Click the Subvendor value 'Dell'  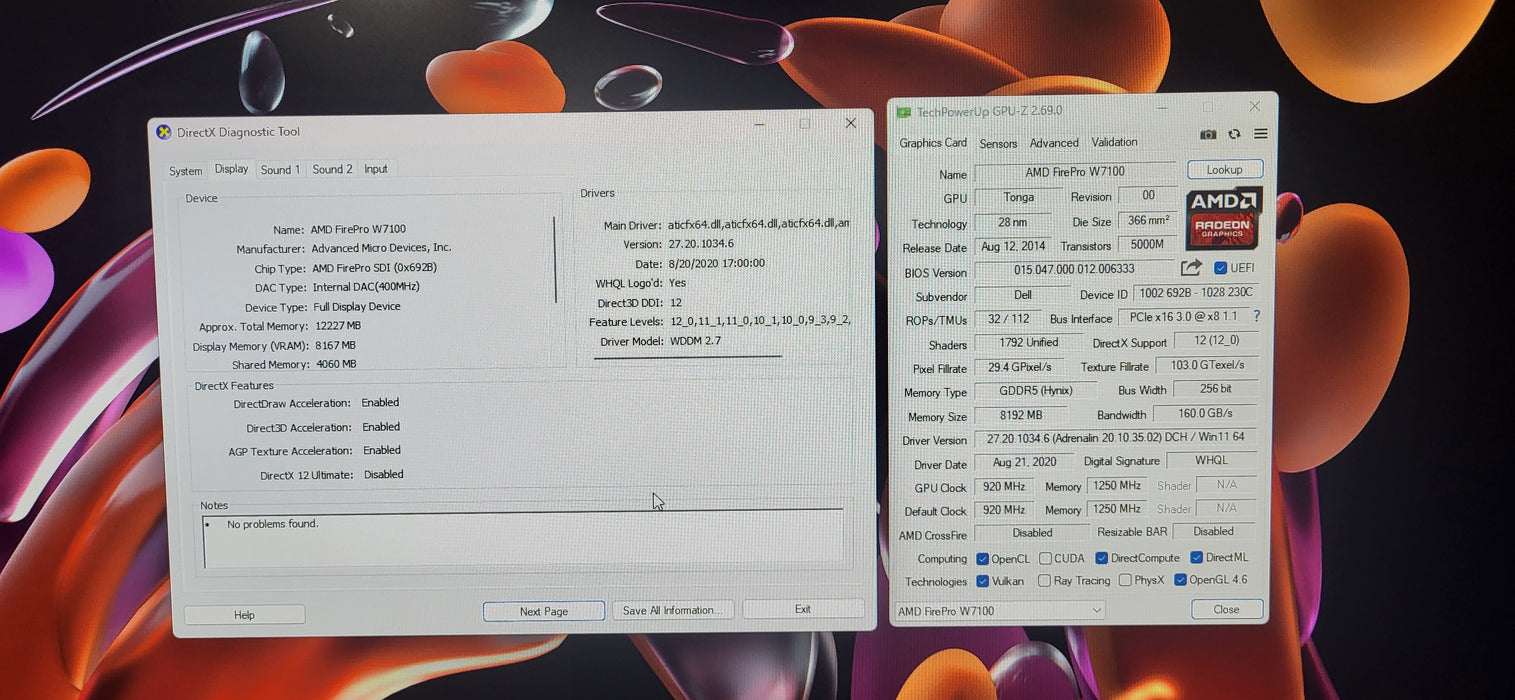point(1021,295)
